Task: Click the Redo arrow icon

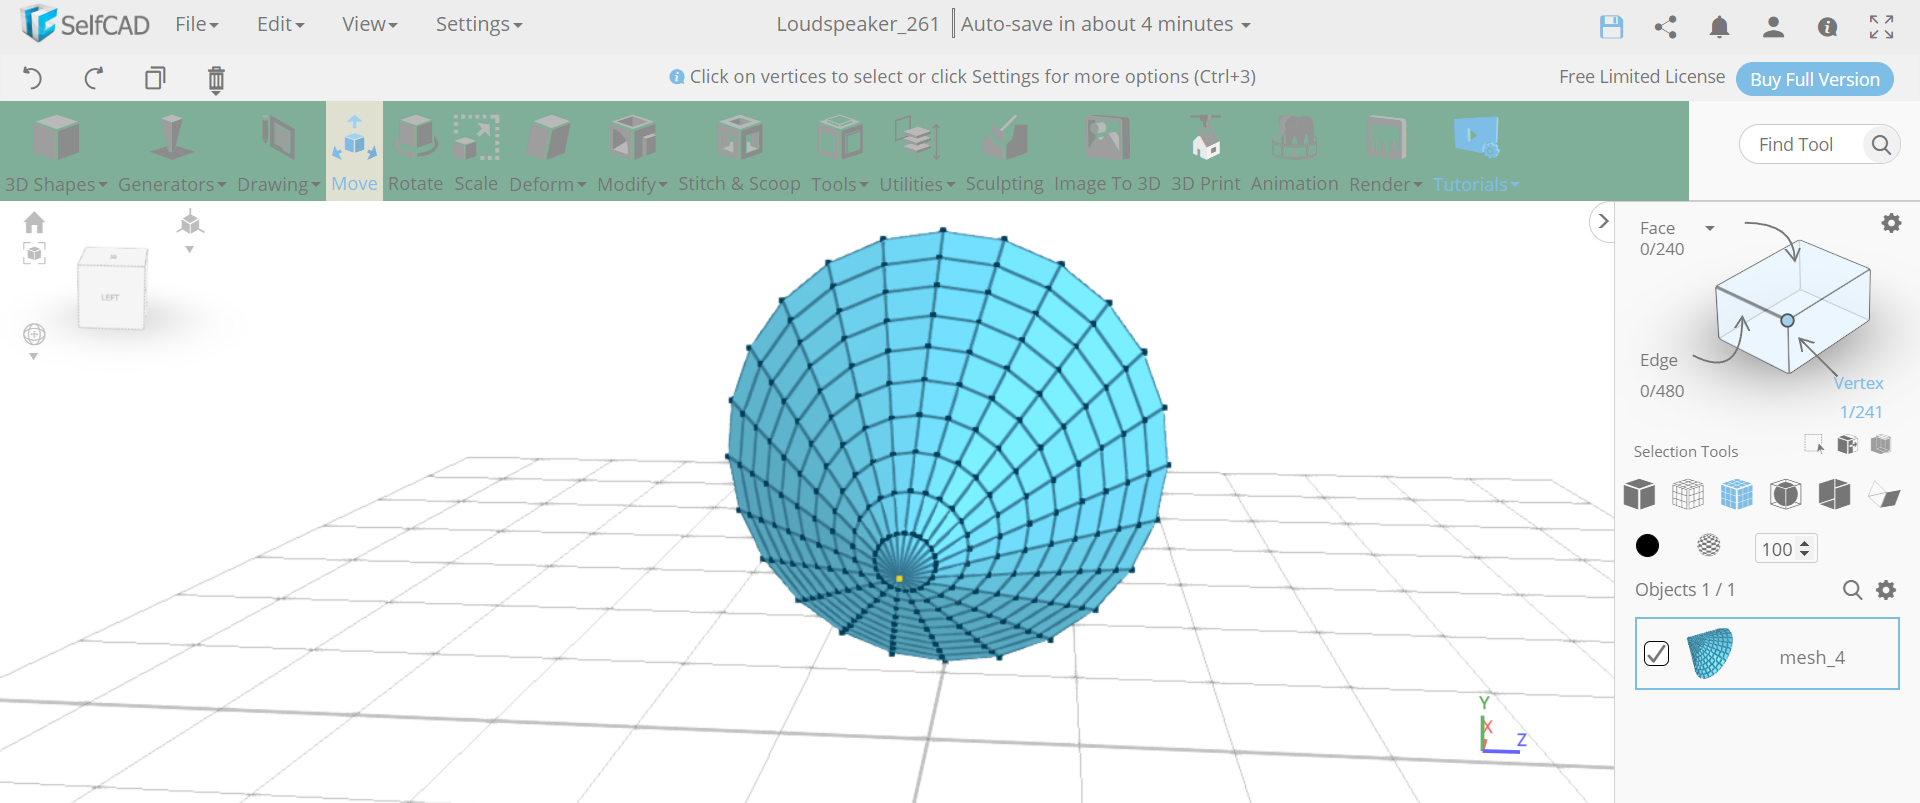Action: pos(94,78)
